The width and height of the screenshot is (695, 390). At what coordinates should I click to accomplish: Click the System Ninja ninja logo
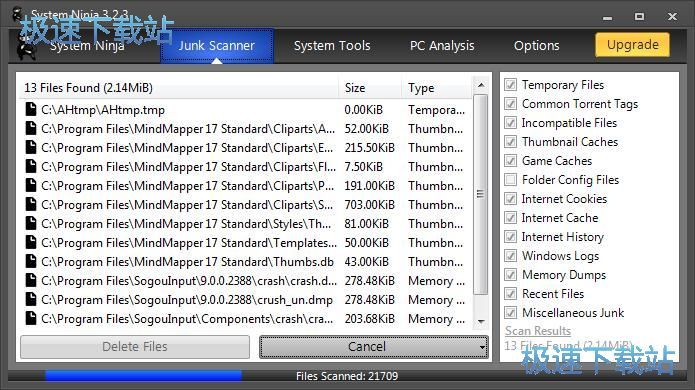(27, 47)
